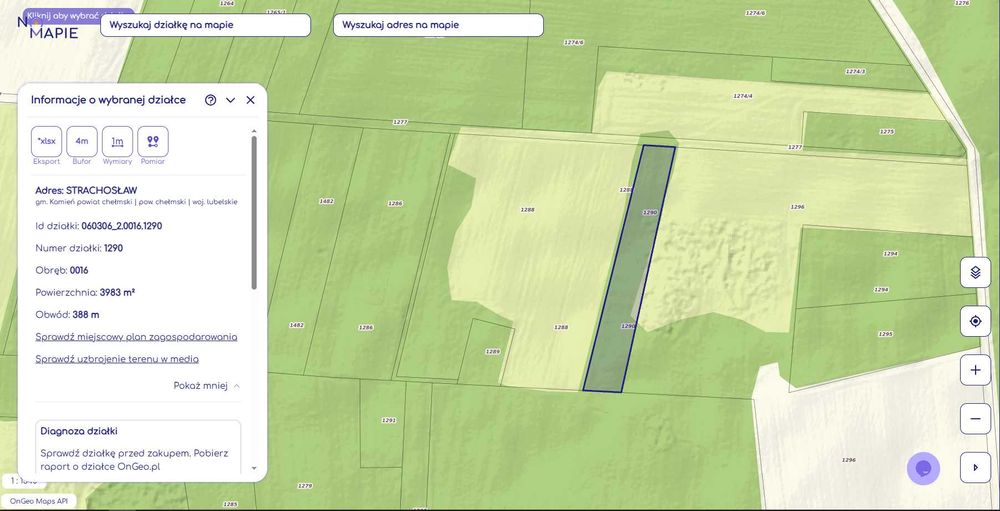Image resolution: width=1000 pixels, height=511 pixels.
Task: Click the NA MAPIE logo
Action: point(50,27)
